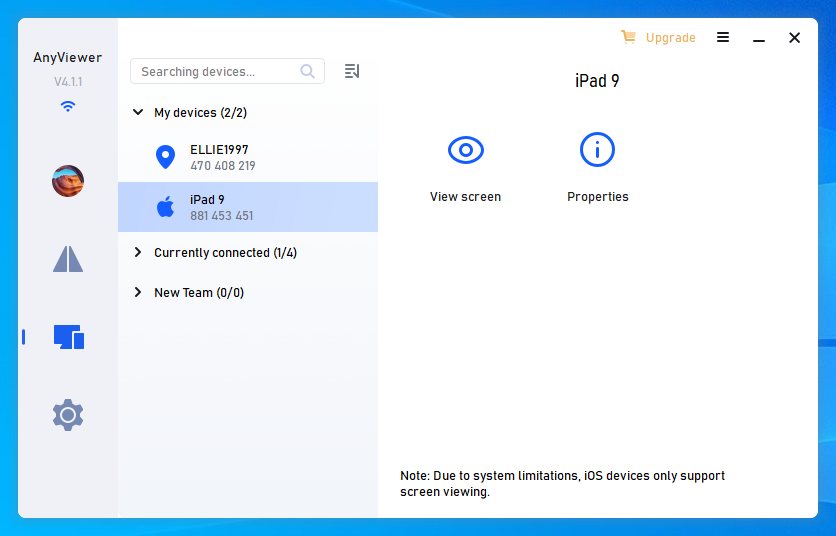Open the Properties info icon
Viewport: 836px width, 536px height.
tap(597, 149)
